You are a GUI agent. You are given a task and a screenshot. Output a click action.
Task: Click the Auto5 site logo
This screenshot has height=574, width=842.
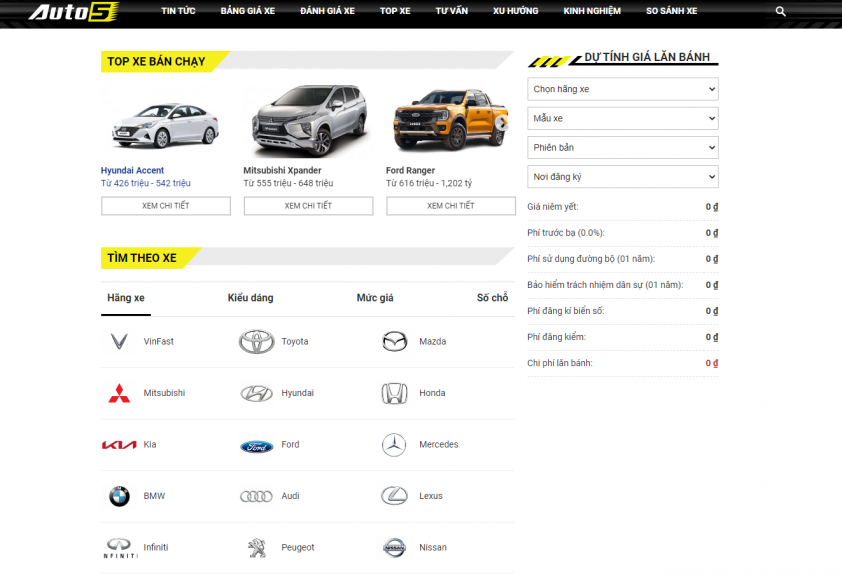(x=74, y=12)
